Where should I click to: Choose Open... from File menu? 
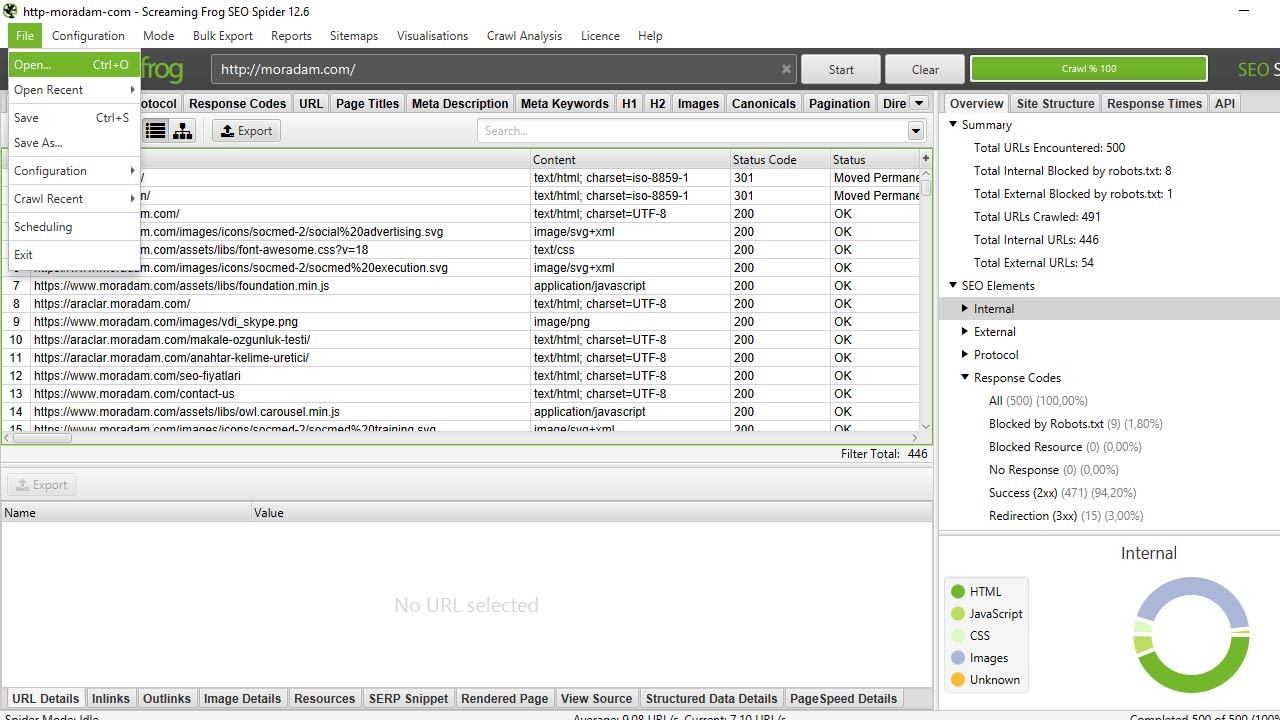(x=74, y=65)
